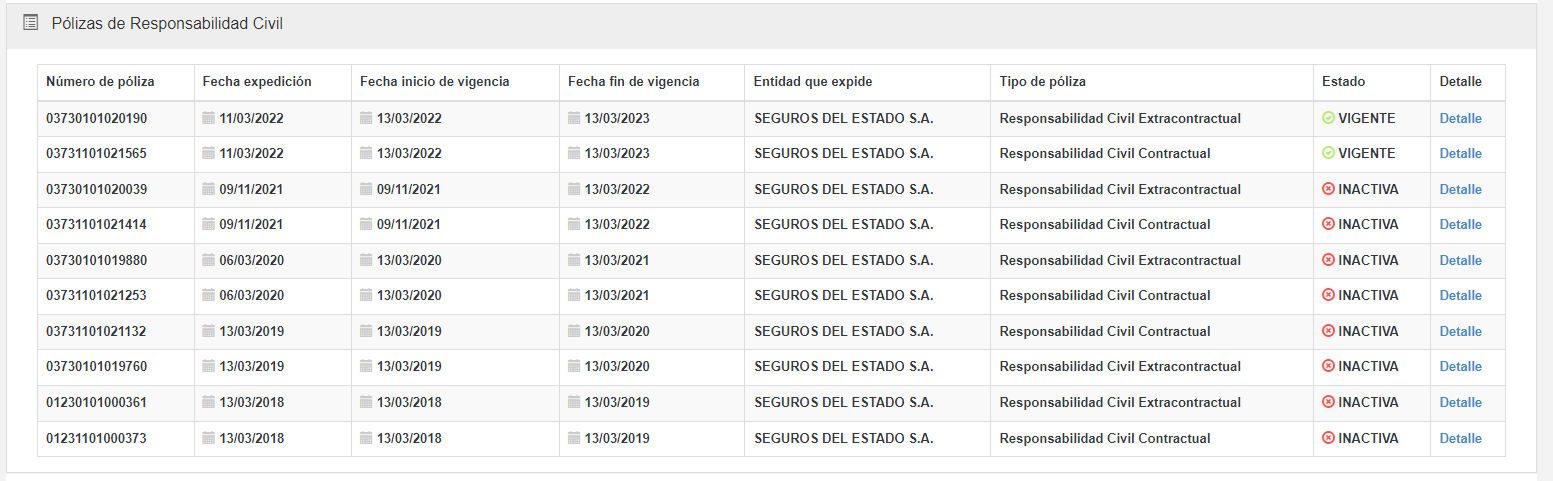
Task: View Detalle of policy 03731101021414
Action: click(1460, 225)
